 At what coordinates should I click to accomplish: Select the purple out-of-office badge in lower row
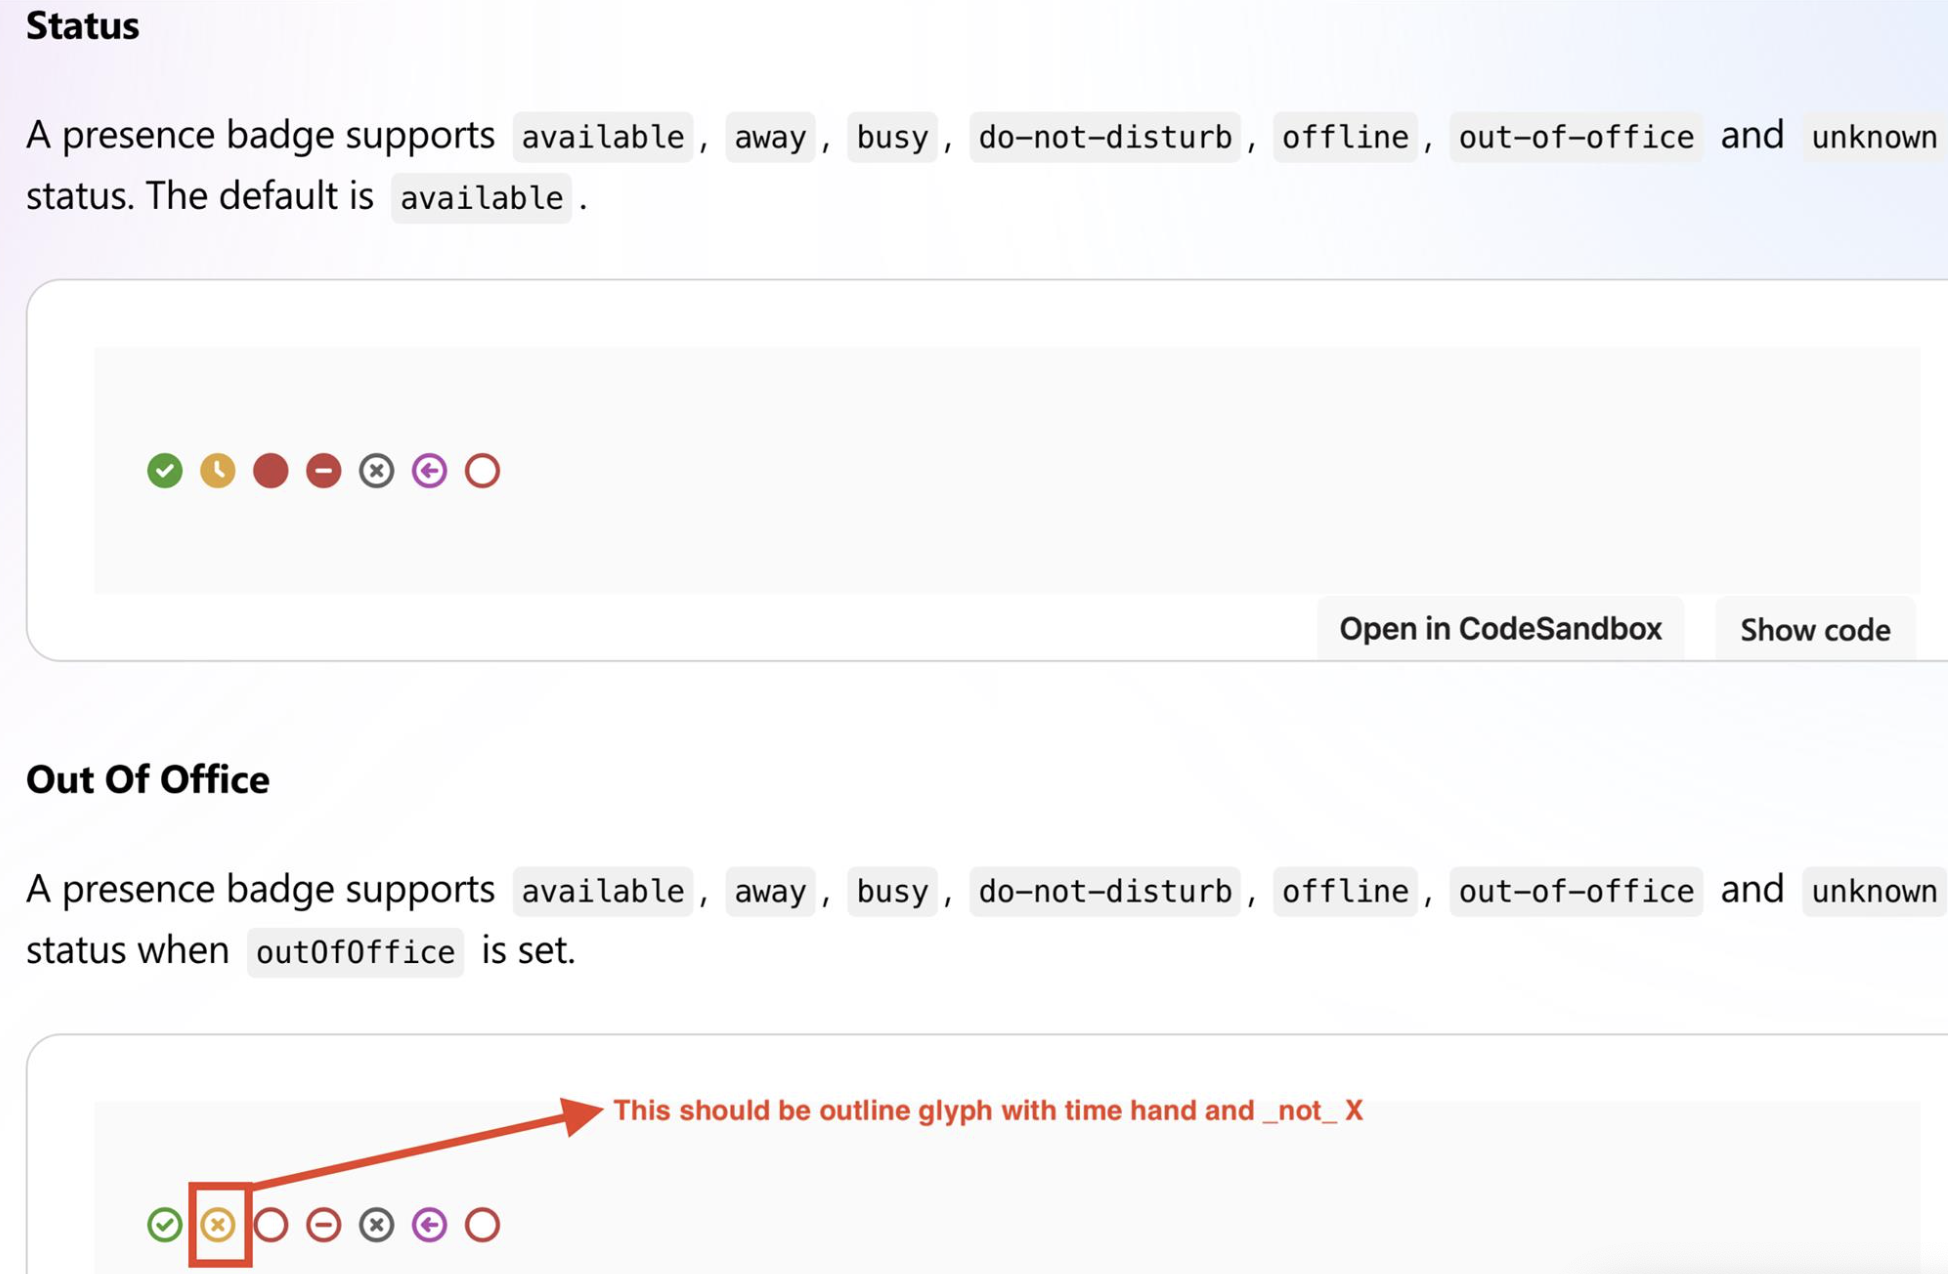point(429,1224)
